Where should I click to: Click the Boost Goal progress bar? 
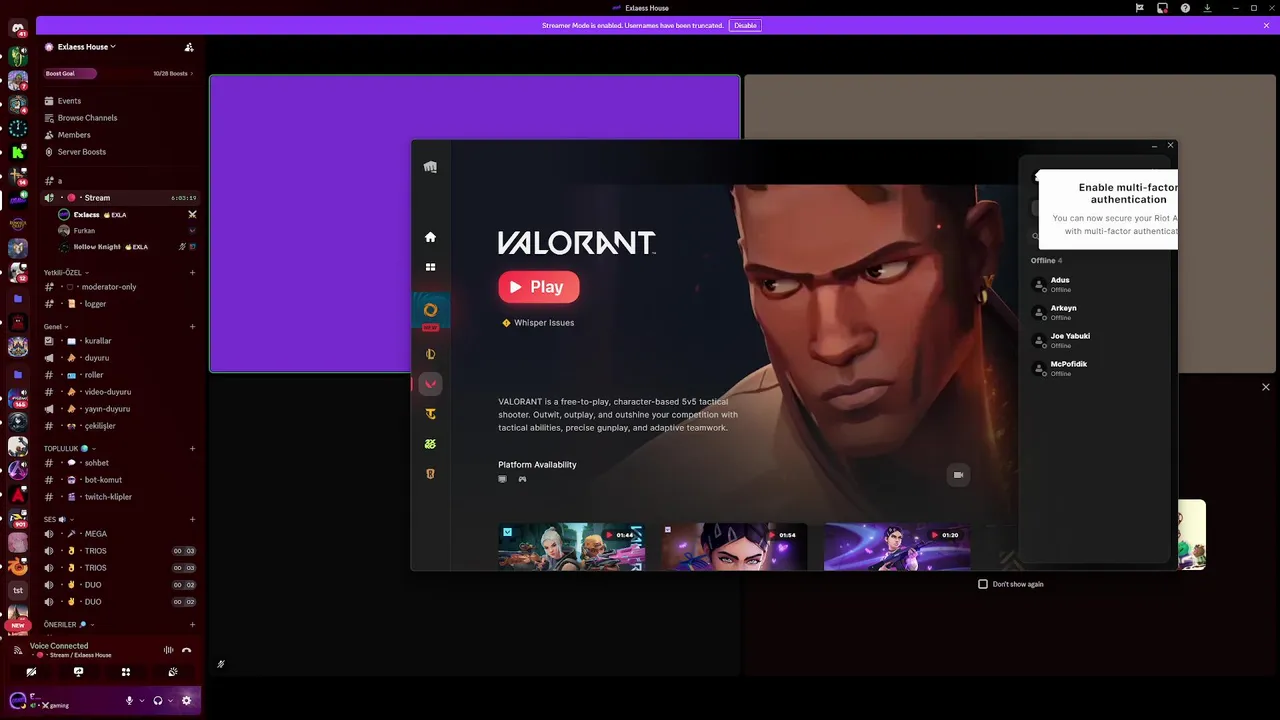[120, 74]
